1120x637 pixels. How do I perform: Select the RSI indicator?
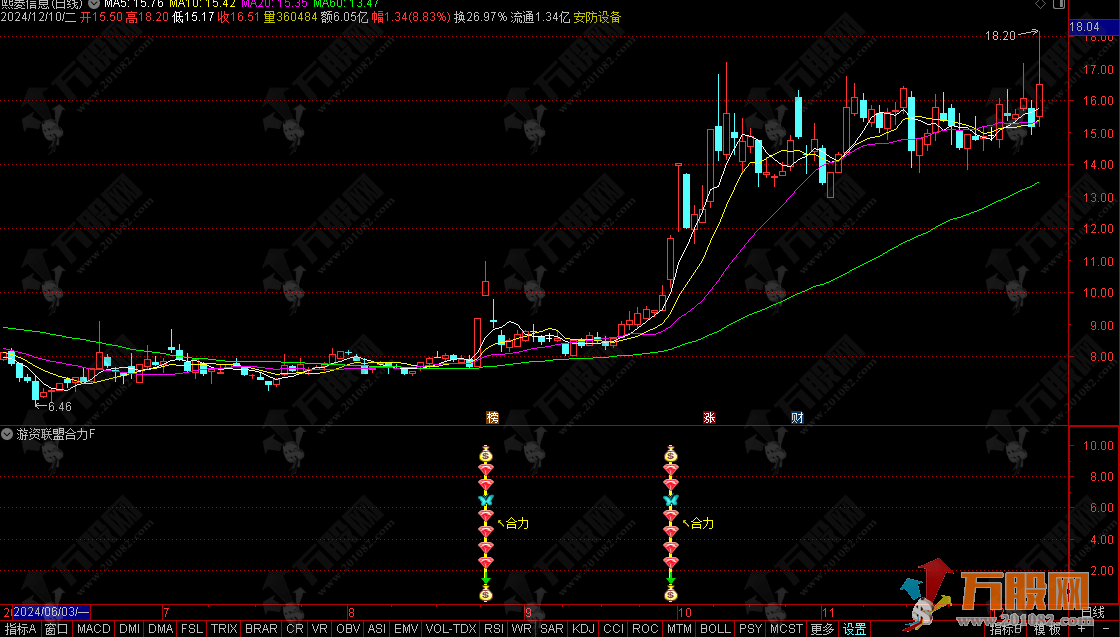(x=494, y=629)
